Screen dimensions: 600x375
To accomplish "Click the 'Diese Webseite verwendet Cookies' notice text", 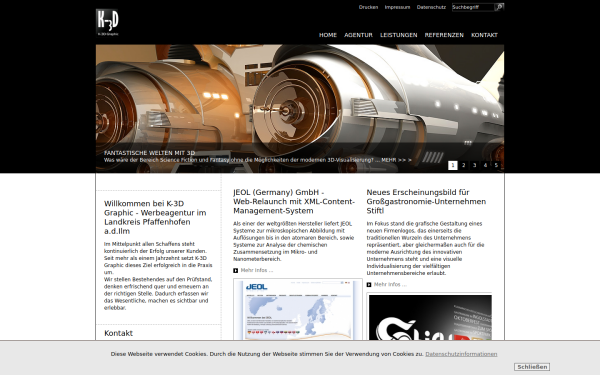I will tap(267, 354).
